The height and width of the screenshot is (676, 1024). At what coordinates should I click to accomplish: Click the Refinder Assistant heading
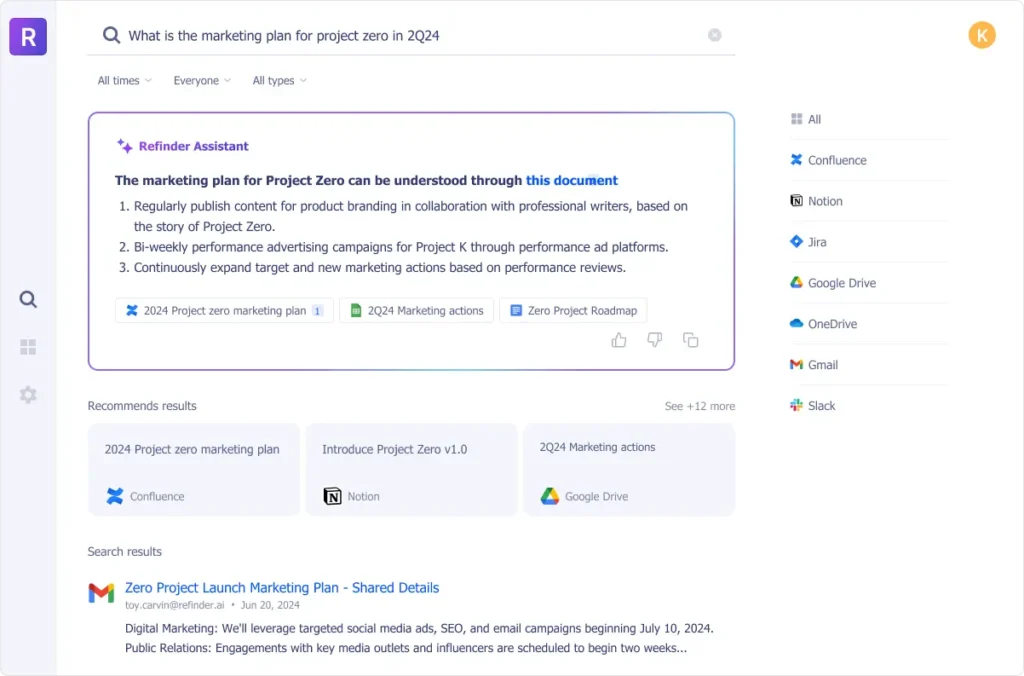(x=193, y=146)
